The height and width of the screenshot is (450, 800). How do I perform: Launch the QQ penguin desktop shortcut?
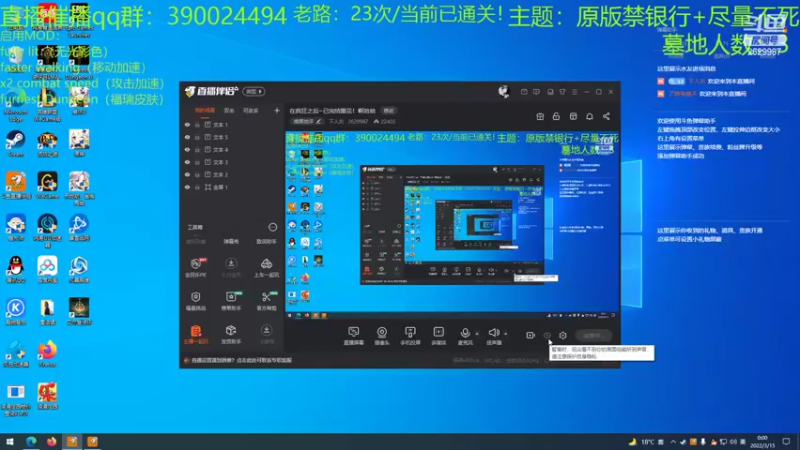point(15,269)
